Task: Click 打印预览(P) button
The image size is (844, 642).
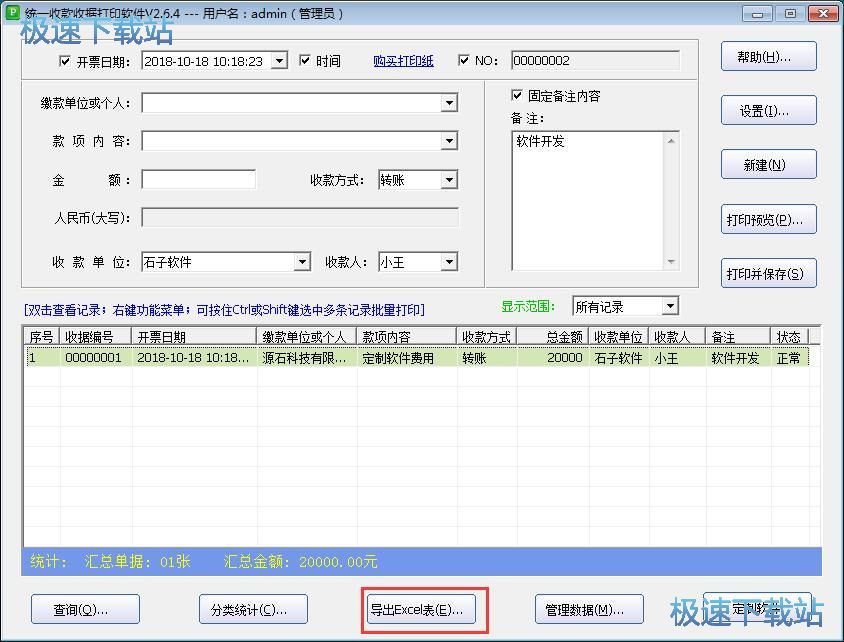Action: 768,220
